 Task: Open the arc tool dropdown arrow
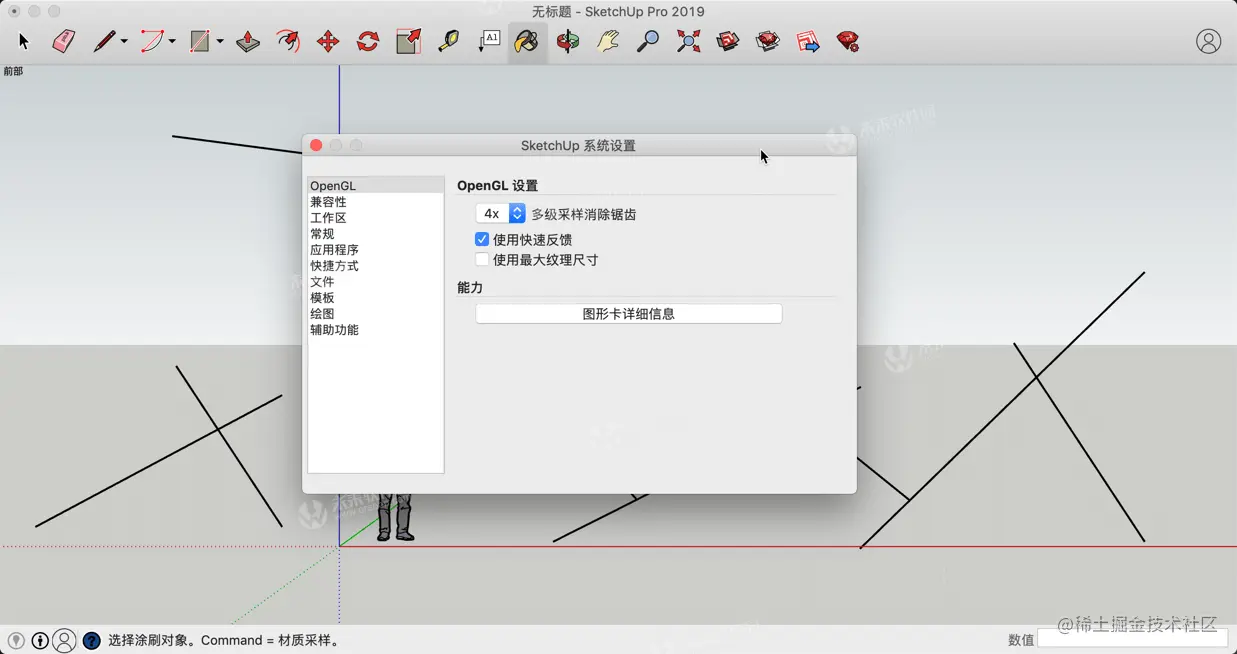pos(172,42)
